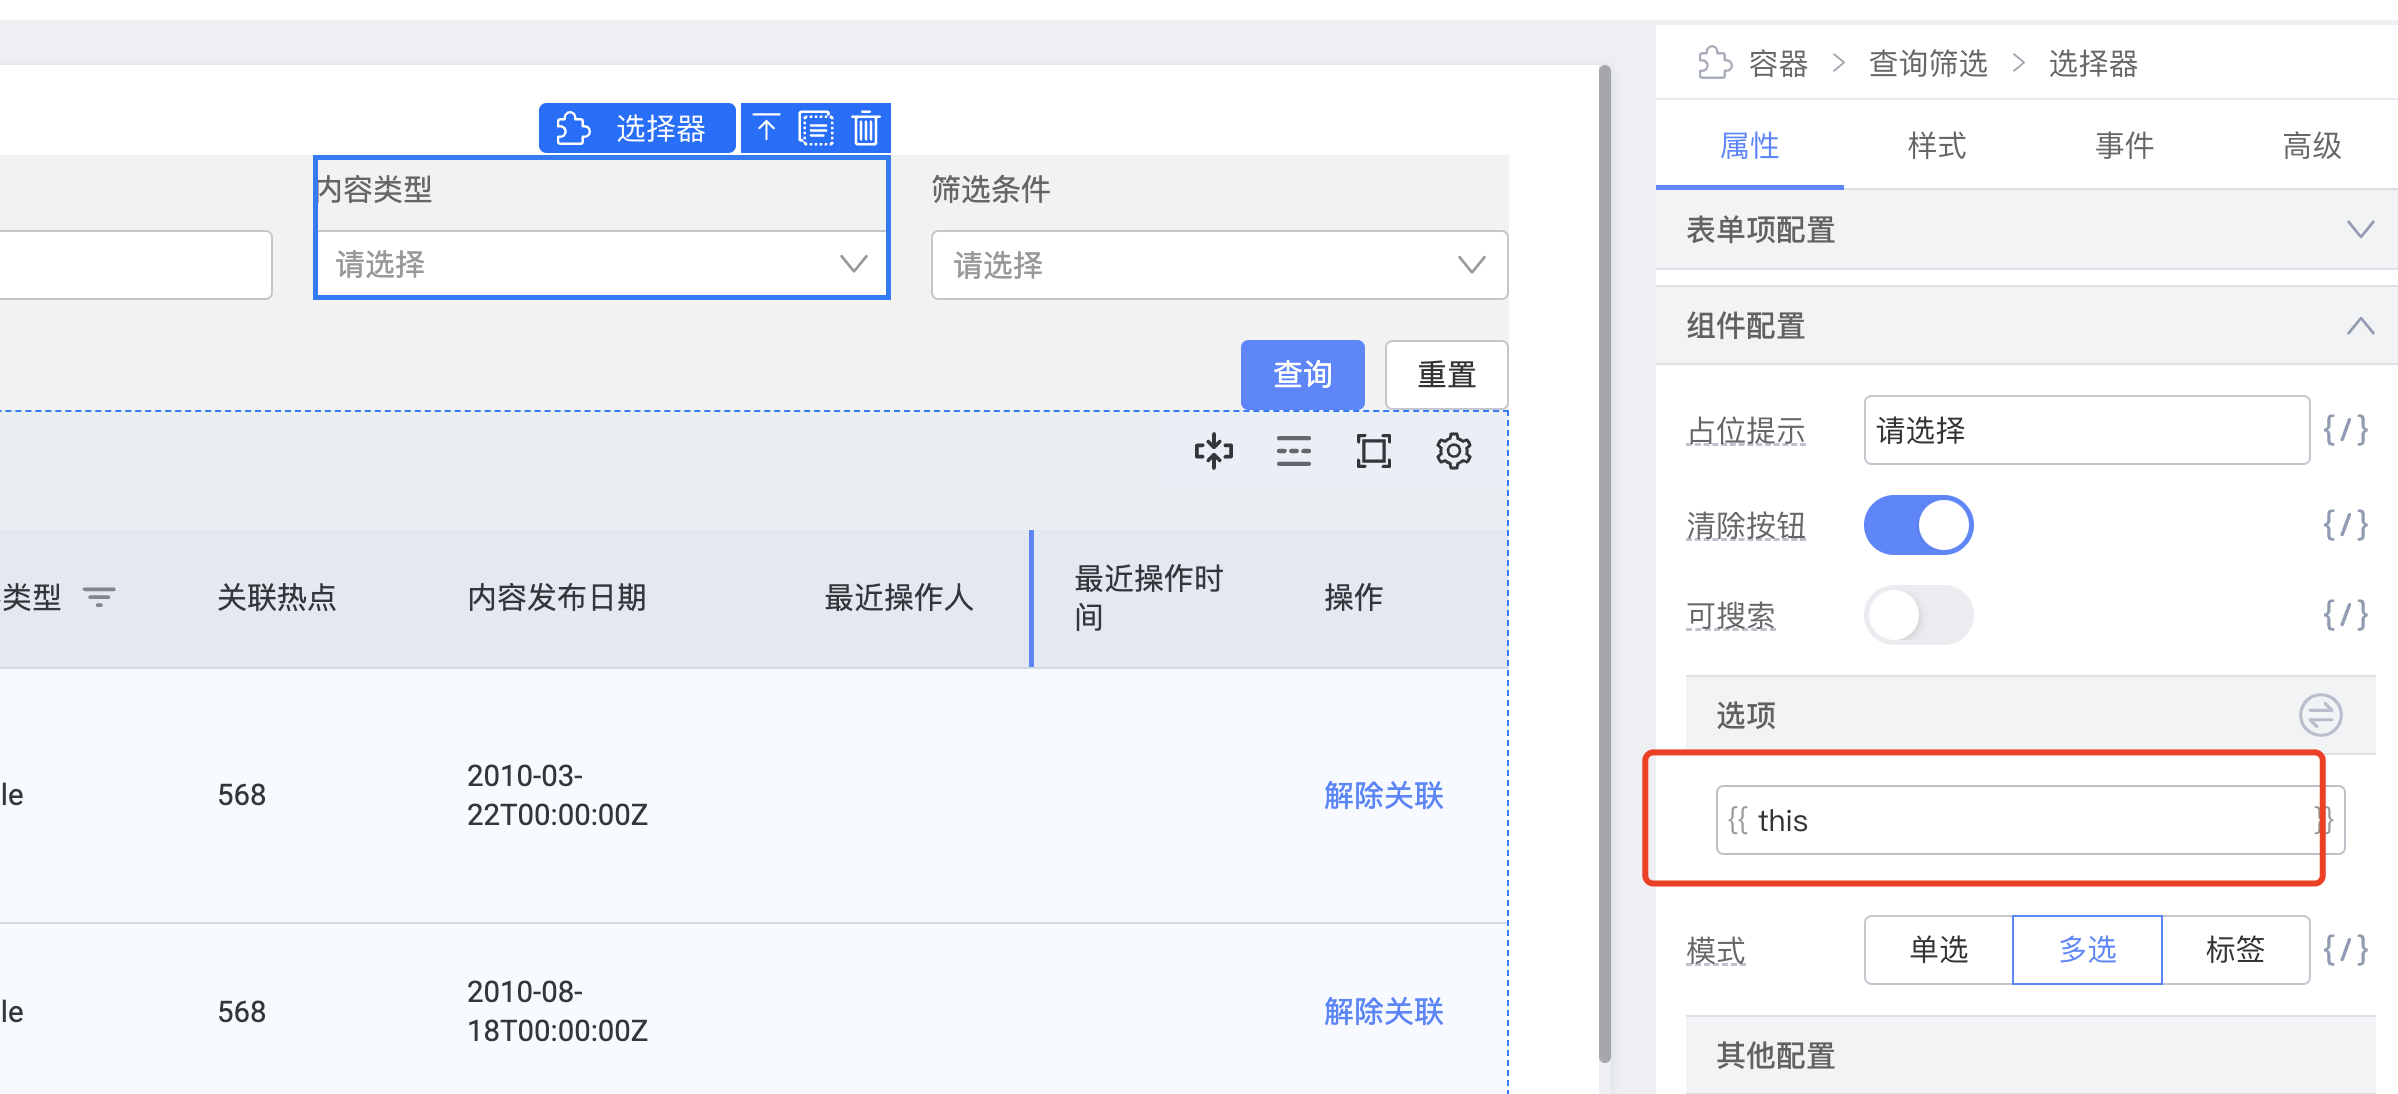Image resolution: width=2398 pixels, height=1094 pixels.
Task: Disable the 清除按钮 switch
Action: point(1918,524)
